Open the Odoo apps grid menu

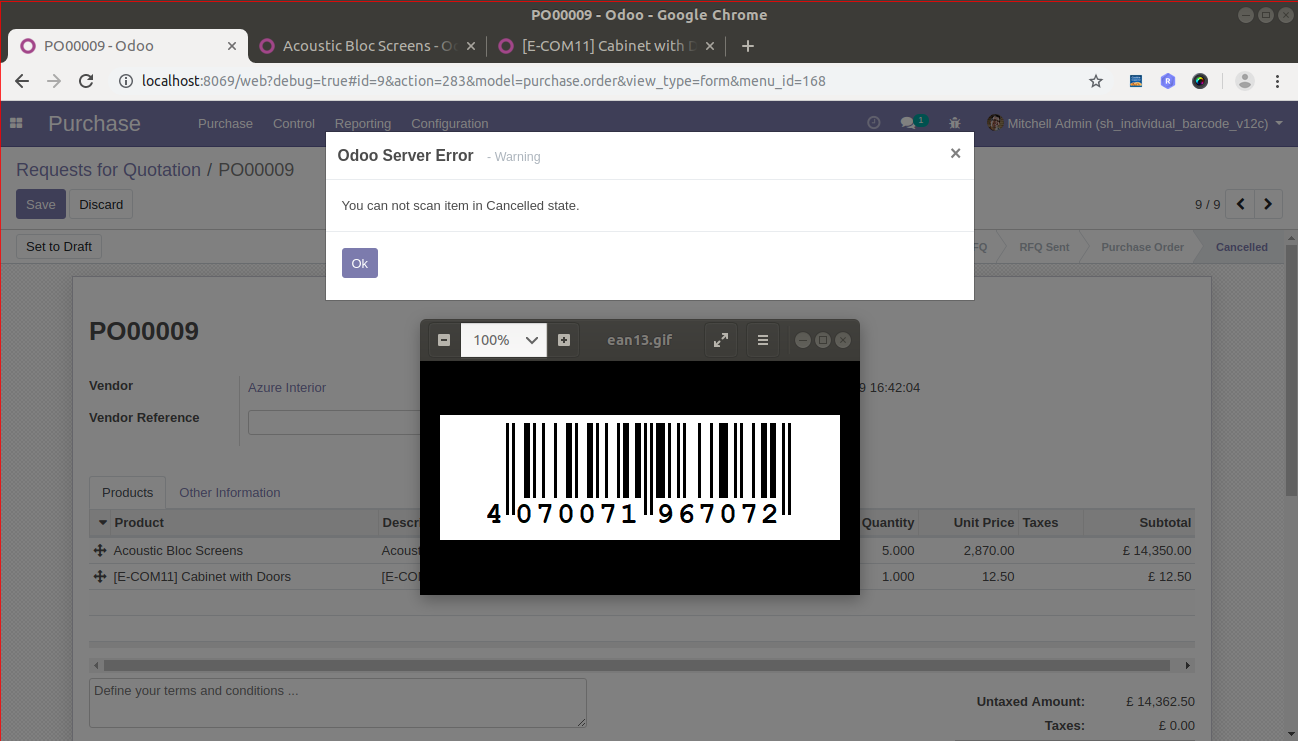pos(16,123)
